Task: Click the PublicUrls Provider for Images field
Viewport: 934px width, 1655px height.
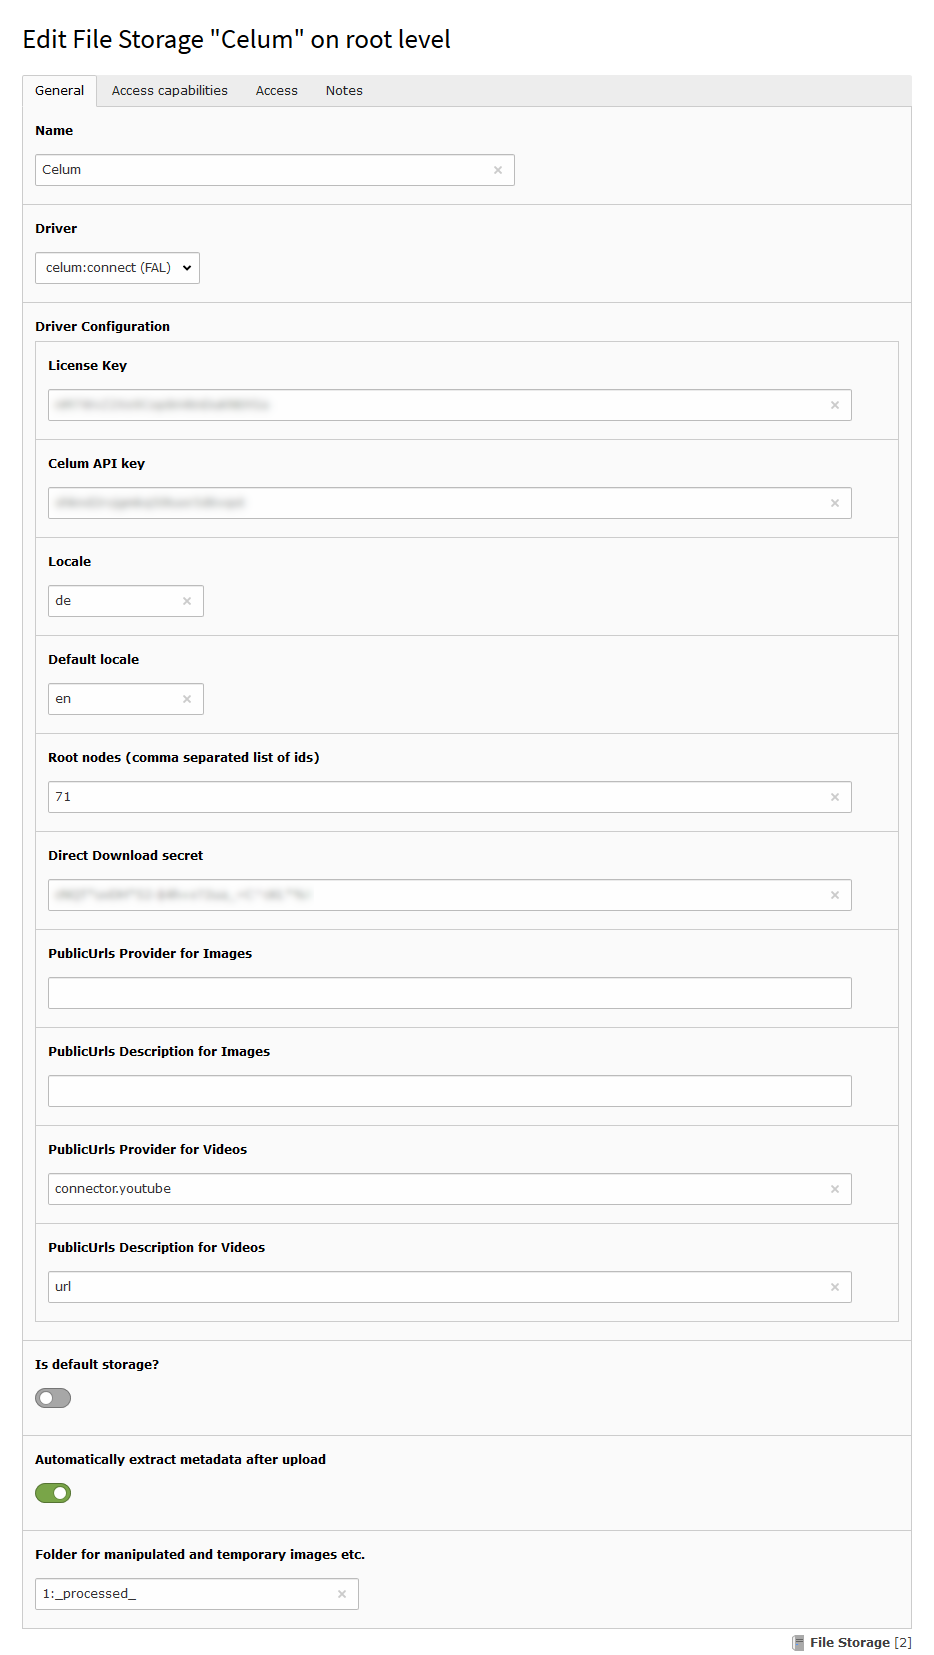Action: 450,993
